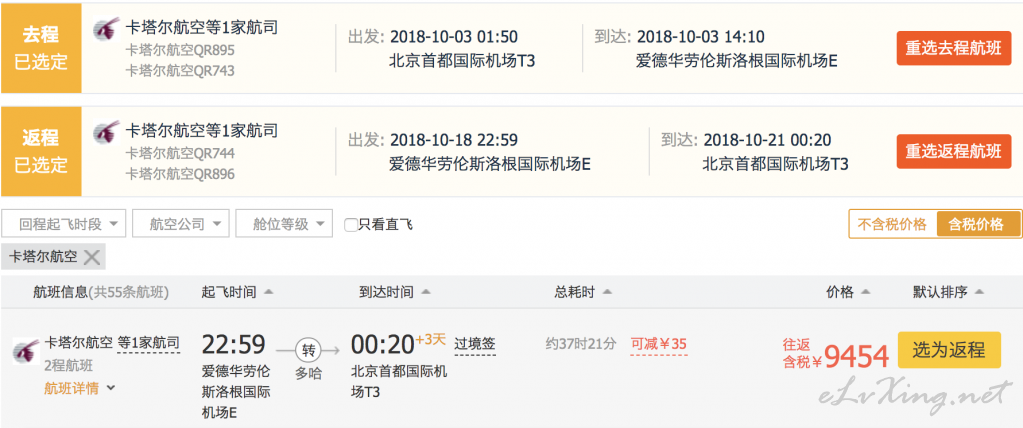Click the Qatar Airways logo in the 返程 row
Screen dimensions: 1023x428
106,132
